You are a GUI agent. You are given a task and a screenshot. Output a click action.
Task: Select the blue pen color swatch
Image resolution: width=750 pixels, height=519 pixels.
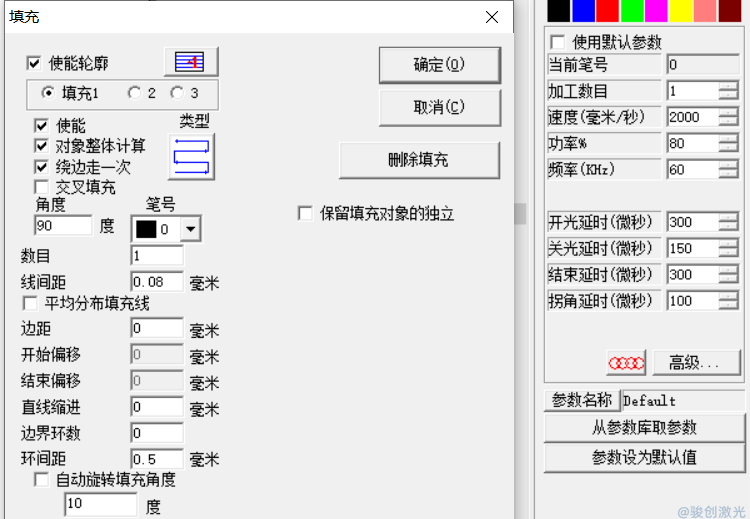point(584,11)
